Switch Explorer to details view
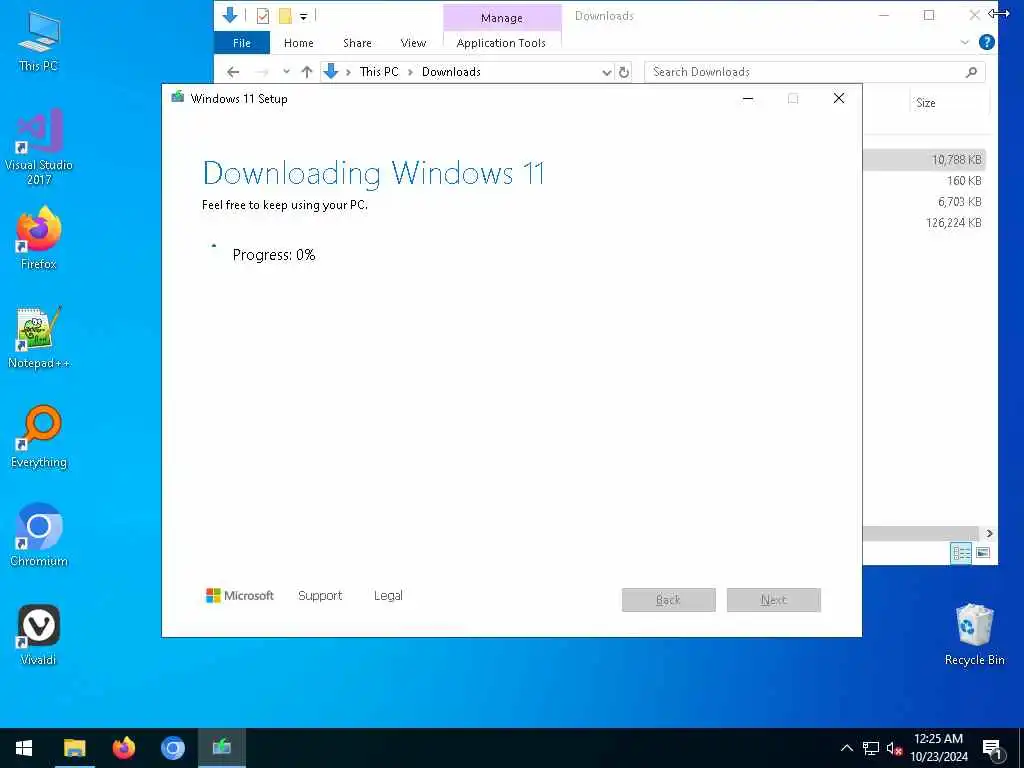This screenshot has width=1024, height=768. (x=961, y=553)
